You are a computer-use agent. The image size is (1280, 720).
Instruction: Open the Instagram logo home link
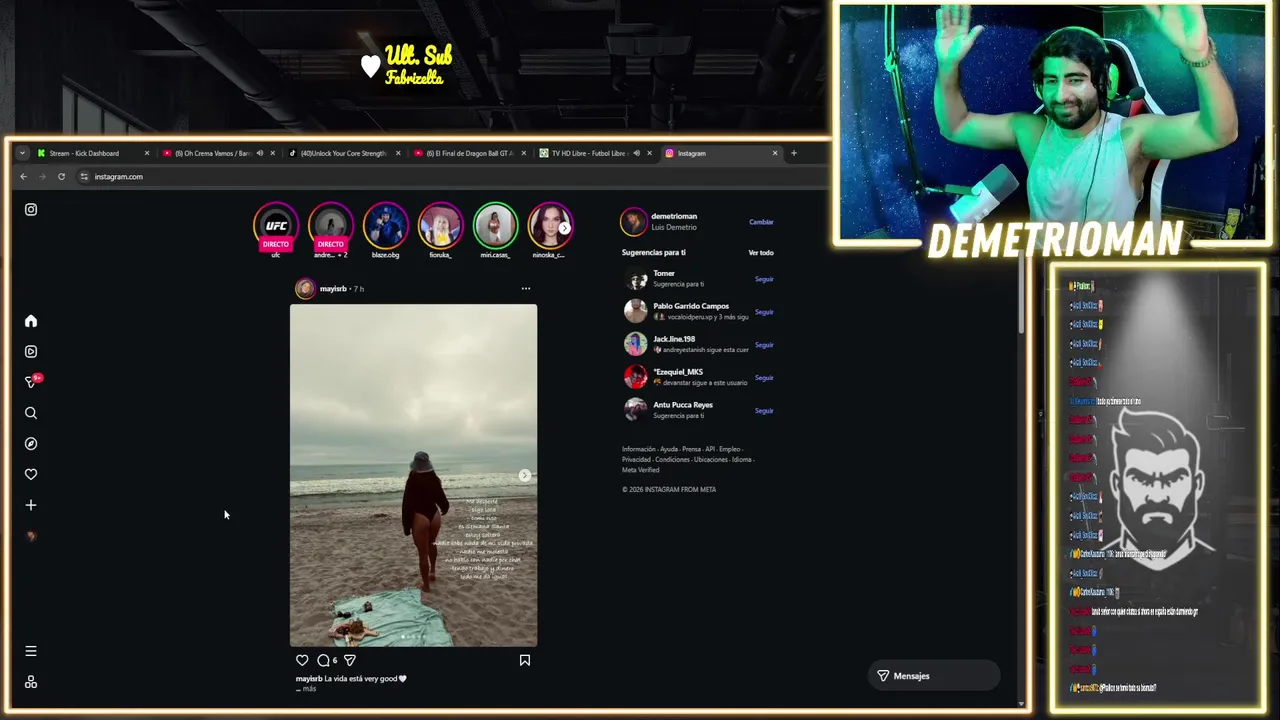[31, 210]
